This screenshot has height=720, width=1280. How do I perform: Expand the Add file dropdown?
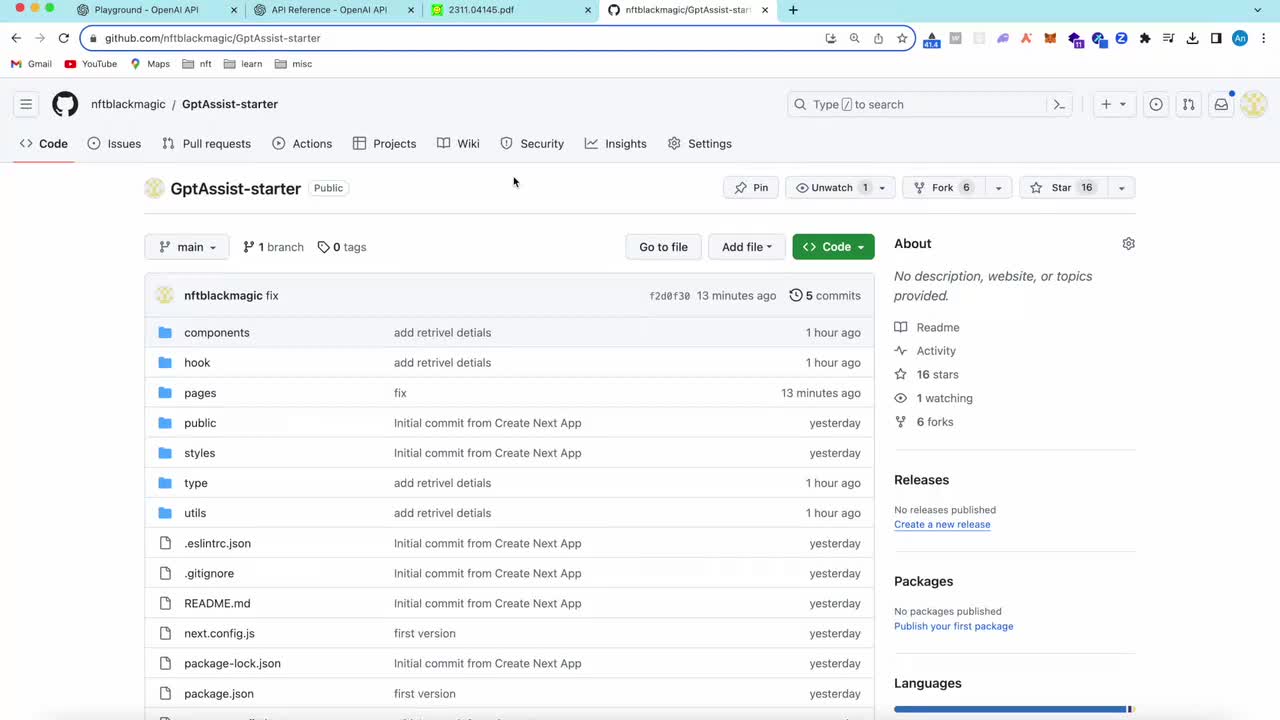click(x=747, y=247)
